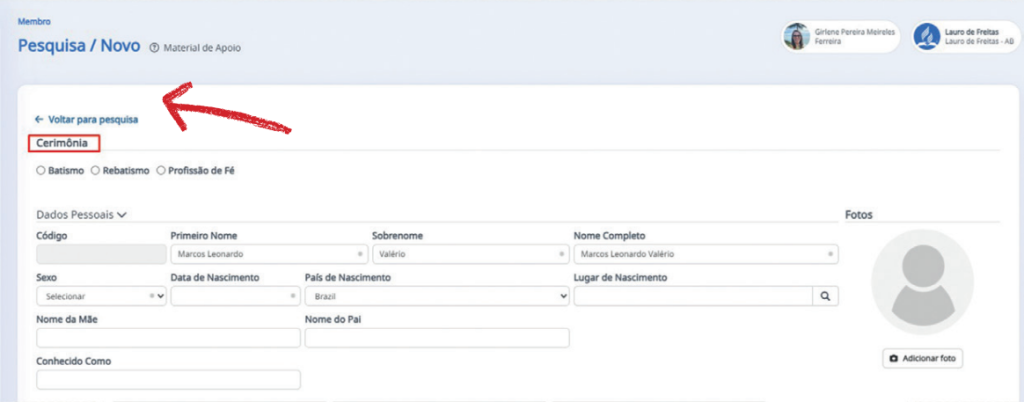Select the Rebatismo radio option

point(95,171)
